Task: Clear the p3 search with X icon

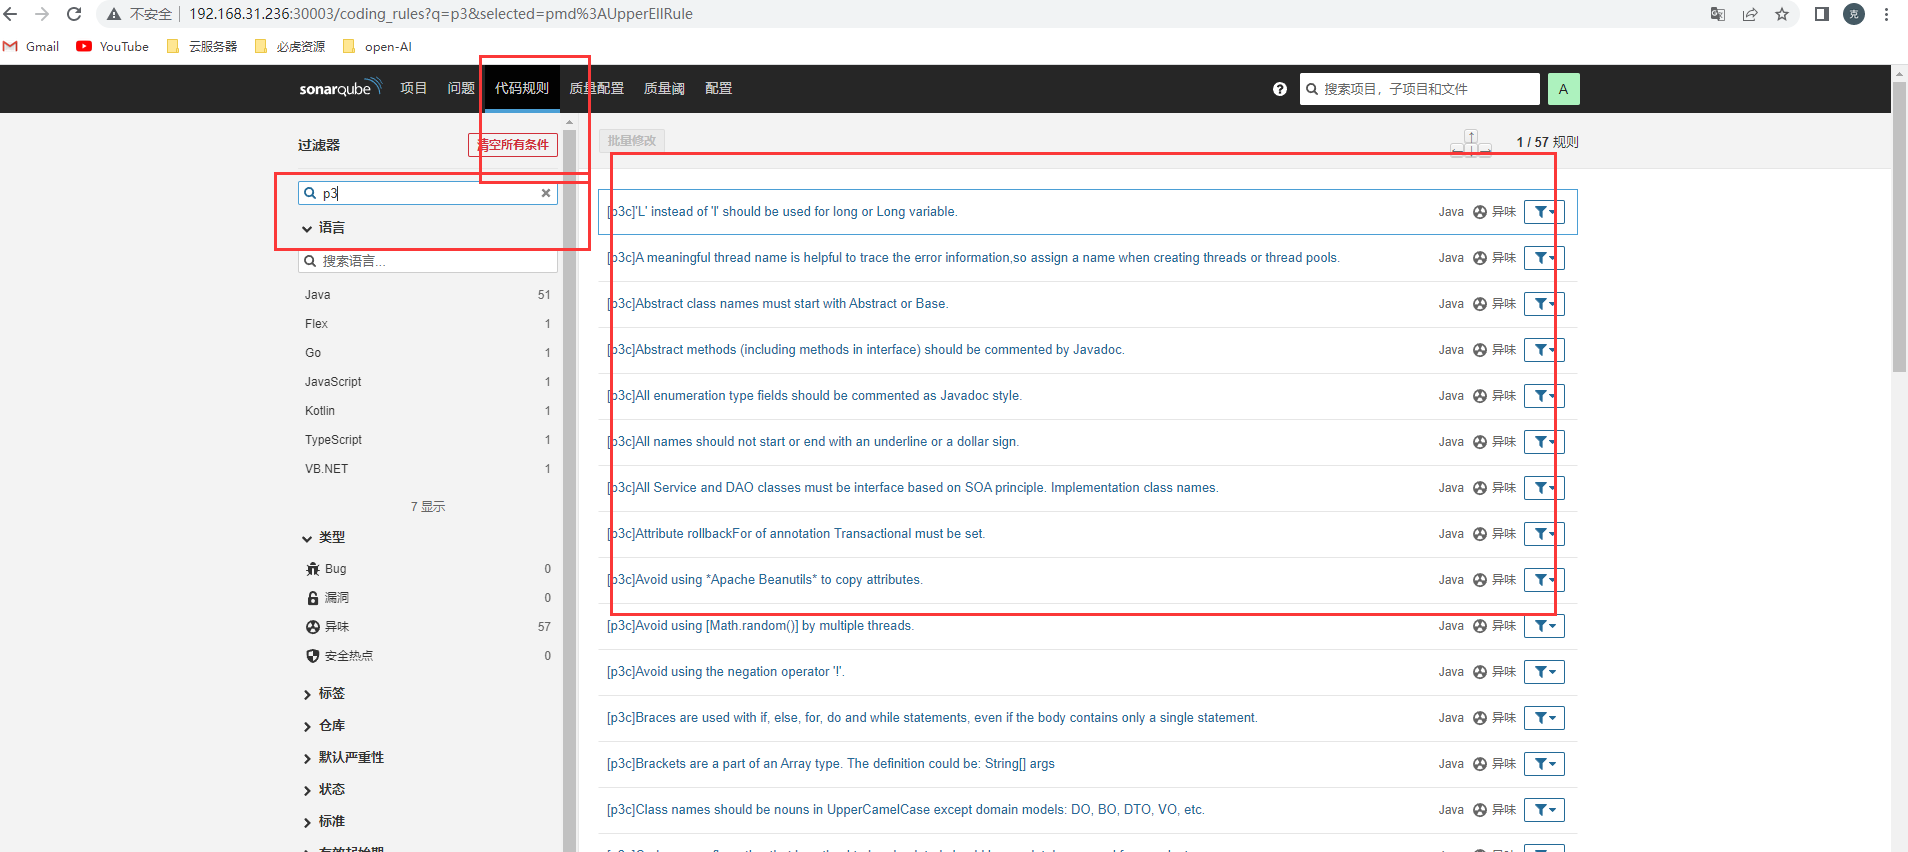Action: 546,193
